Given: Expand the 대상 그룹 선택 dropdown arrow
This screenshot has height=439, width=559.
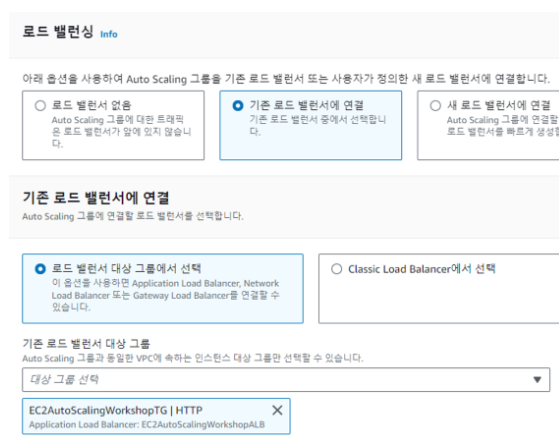Looking at the screenshot, I should tap(537, 380).
